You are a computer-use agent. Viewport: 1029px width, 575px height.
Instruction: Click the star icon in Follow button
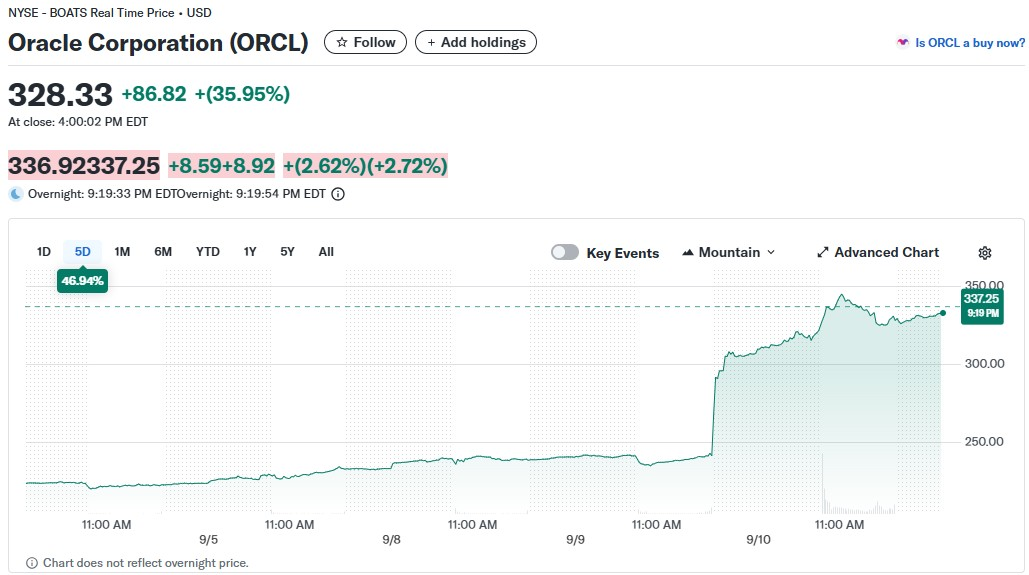(341, 43)
